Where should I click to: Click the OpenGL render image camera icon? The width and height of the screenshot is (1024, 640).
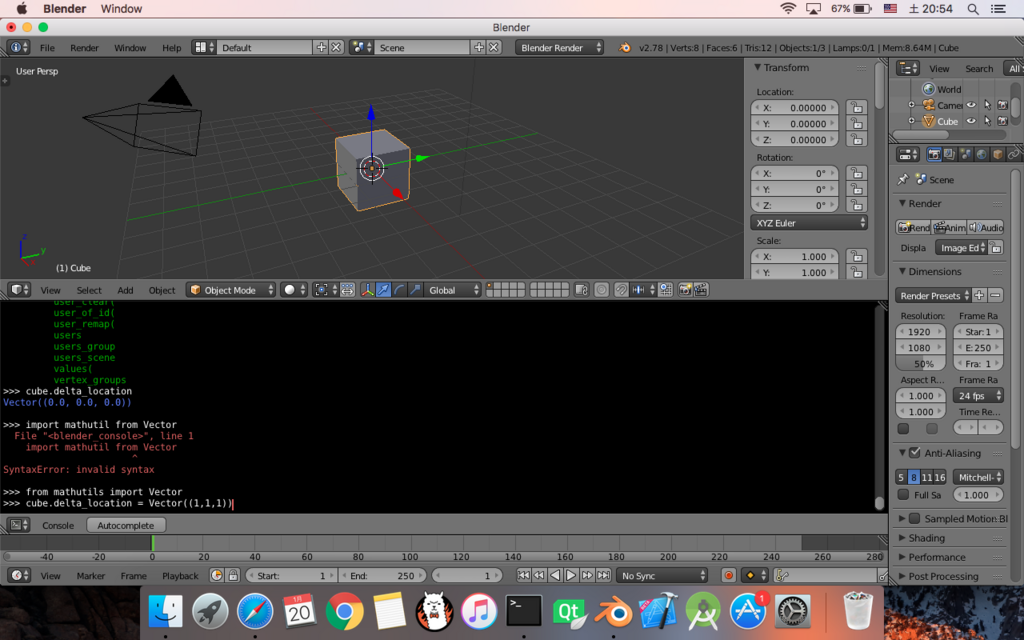pyautogui.click(x=684, y=290)
